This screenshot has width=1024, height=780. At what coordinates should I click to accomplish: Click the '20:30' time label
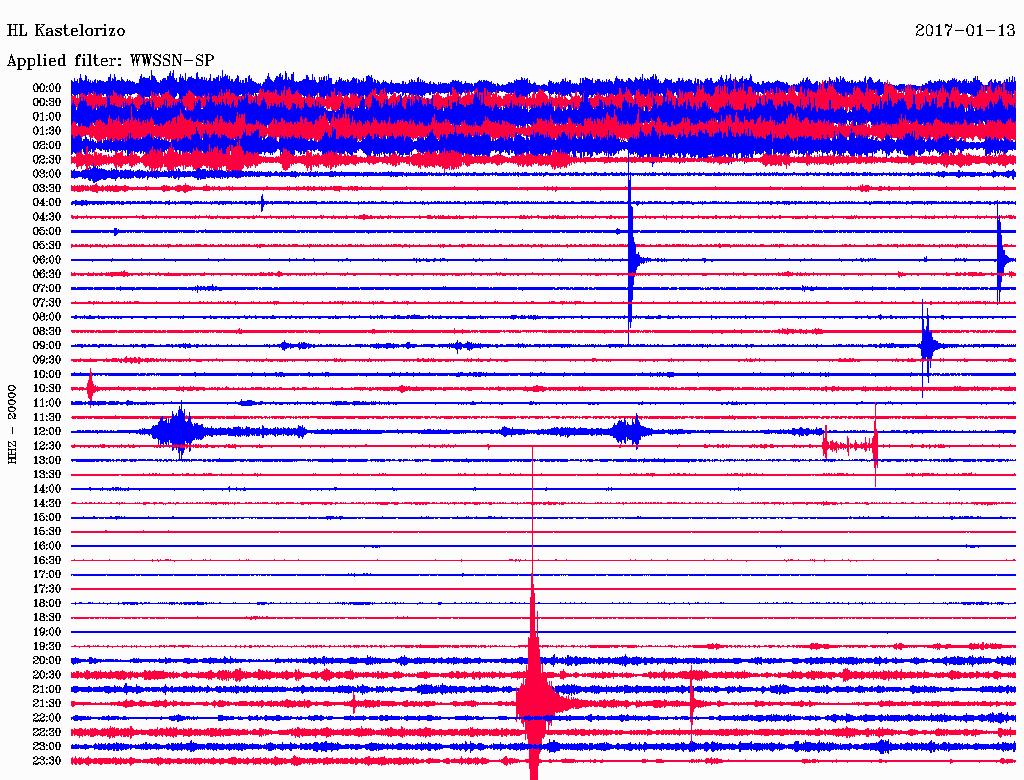coord(47,675)
